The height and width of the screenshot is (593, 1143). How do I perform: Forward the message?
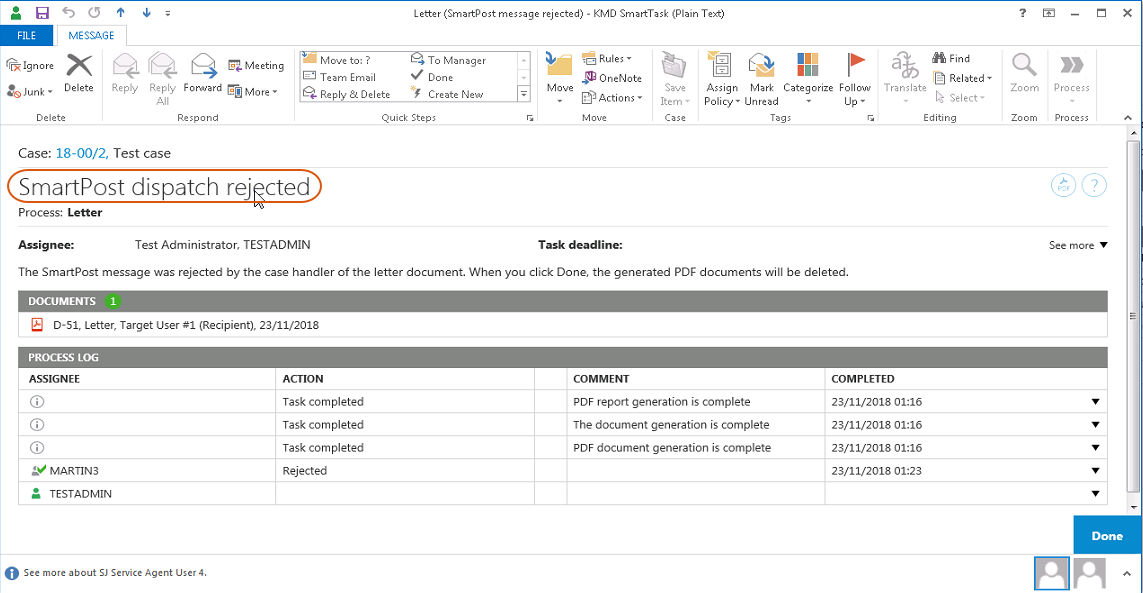(x=203, y=73)
